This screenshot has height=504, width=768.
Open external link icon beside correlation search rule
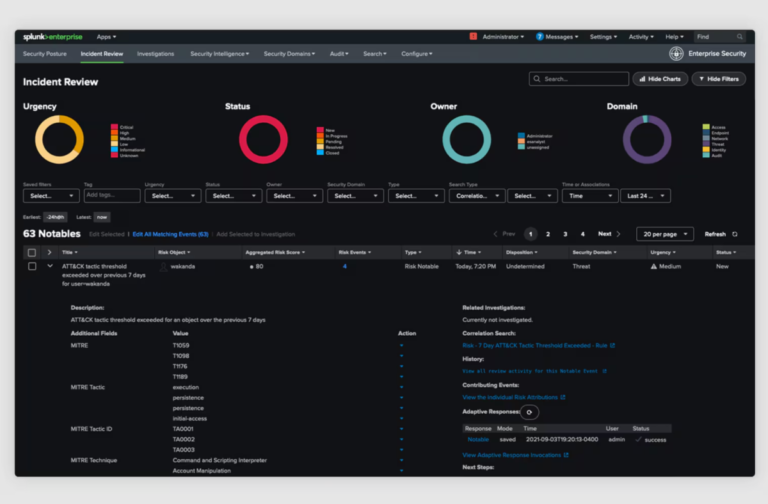612,345
